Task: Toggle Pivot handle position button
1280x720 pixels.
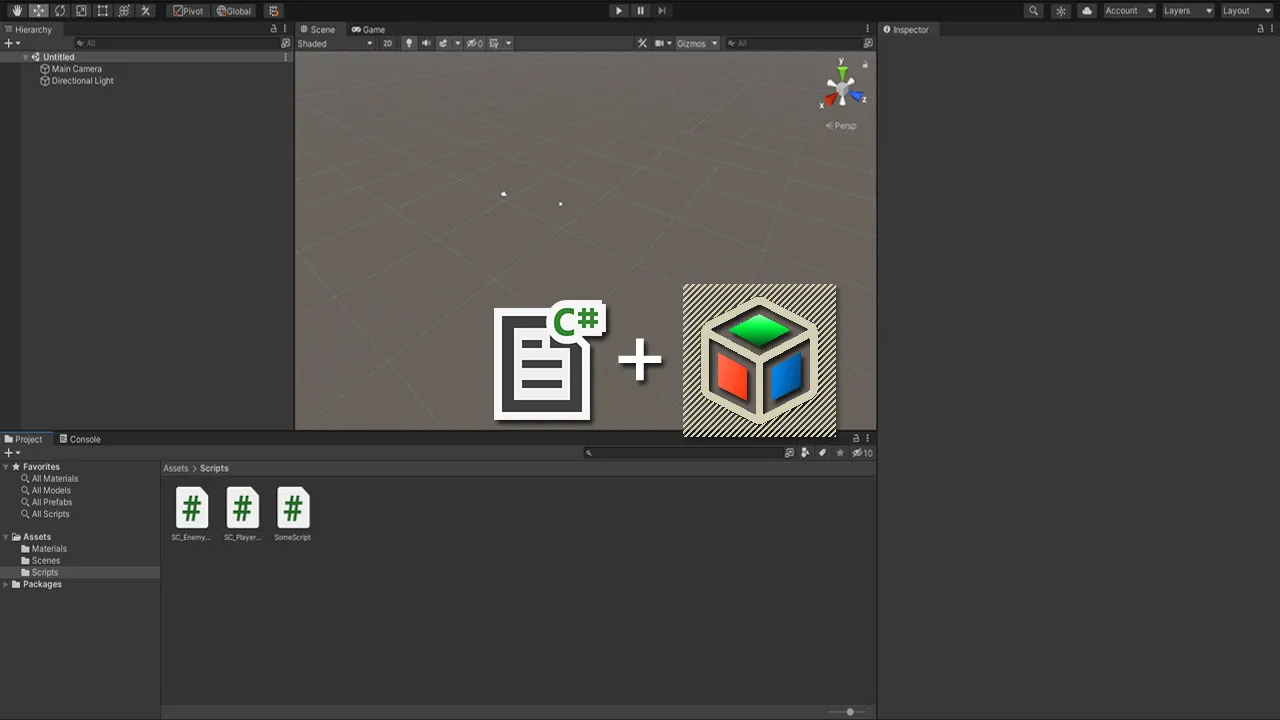Action: (x=187, y=11)
